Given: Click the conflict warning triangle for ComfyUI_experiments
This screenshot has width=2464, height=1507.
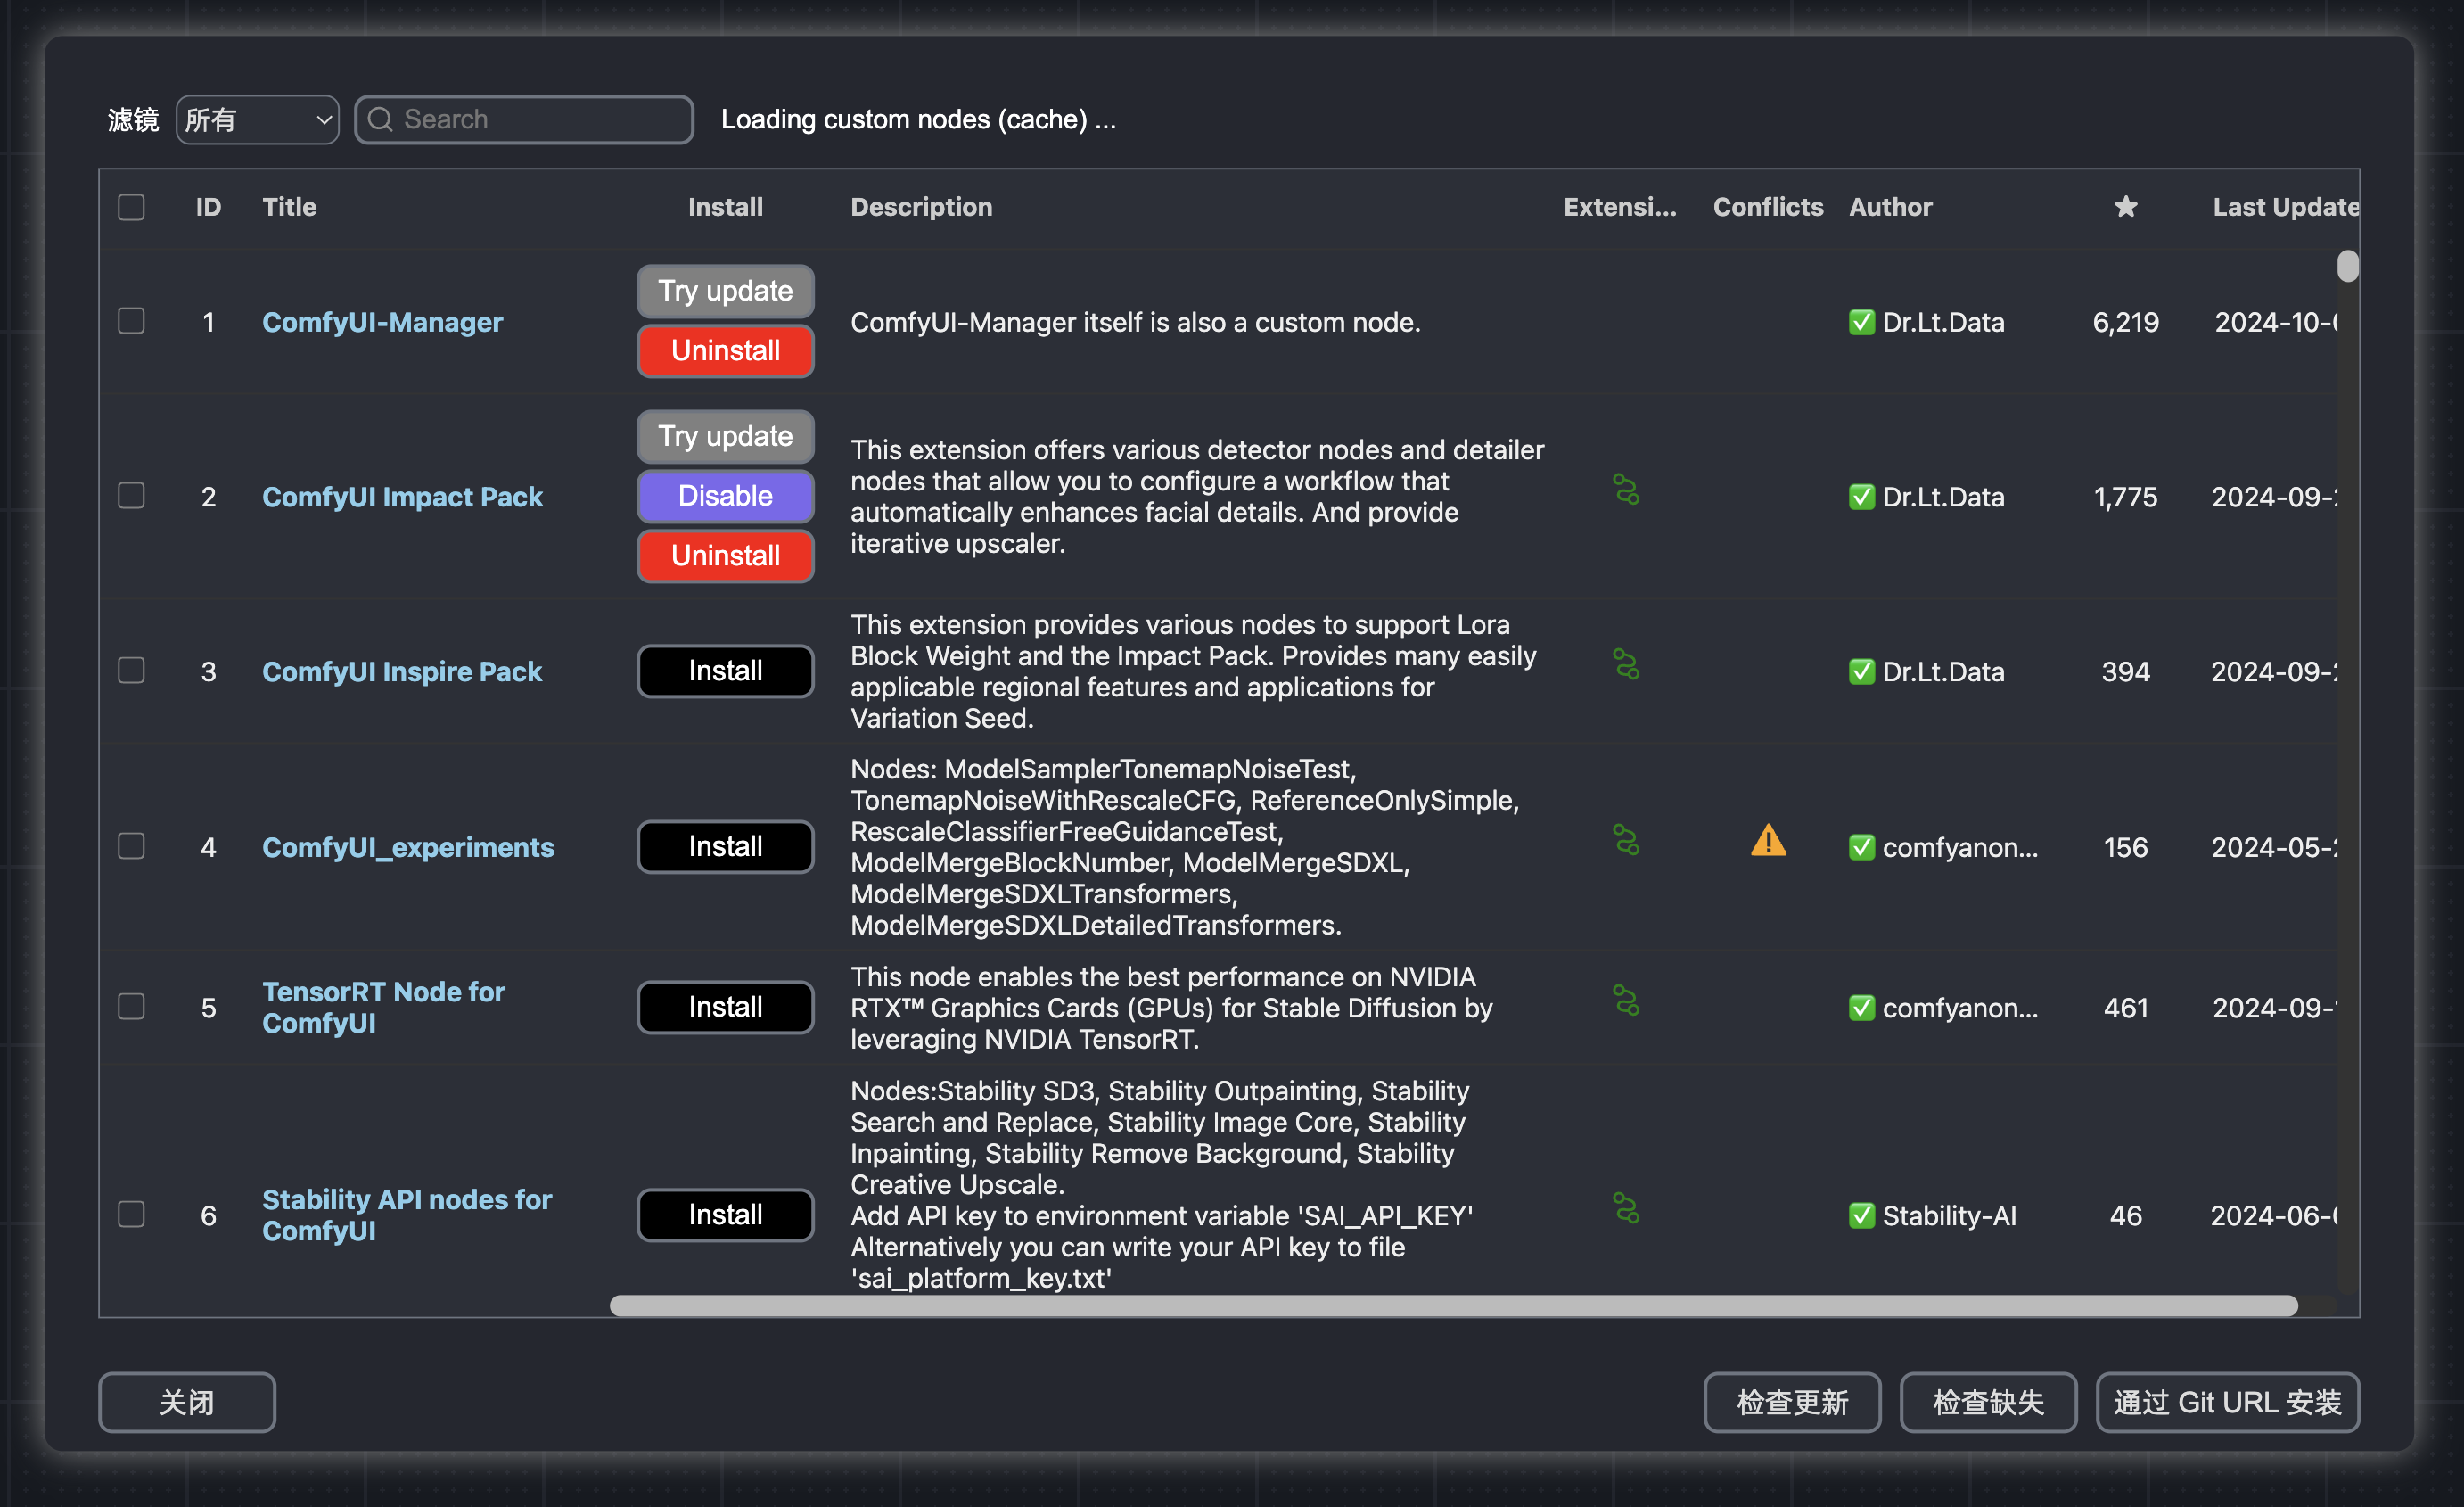Looking at the screenshot, I should pyautogui.click(x=1768, y=841).
